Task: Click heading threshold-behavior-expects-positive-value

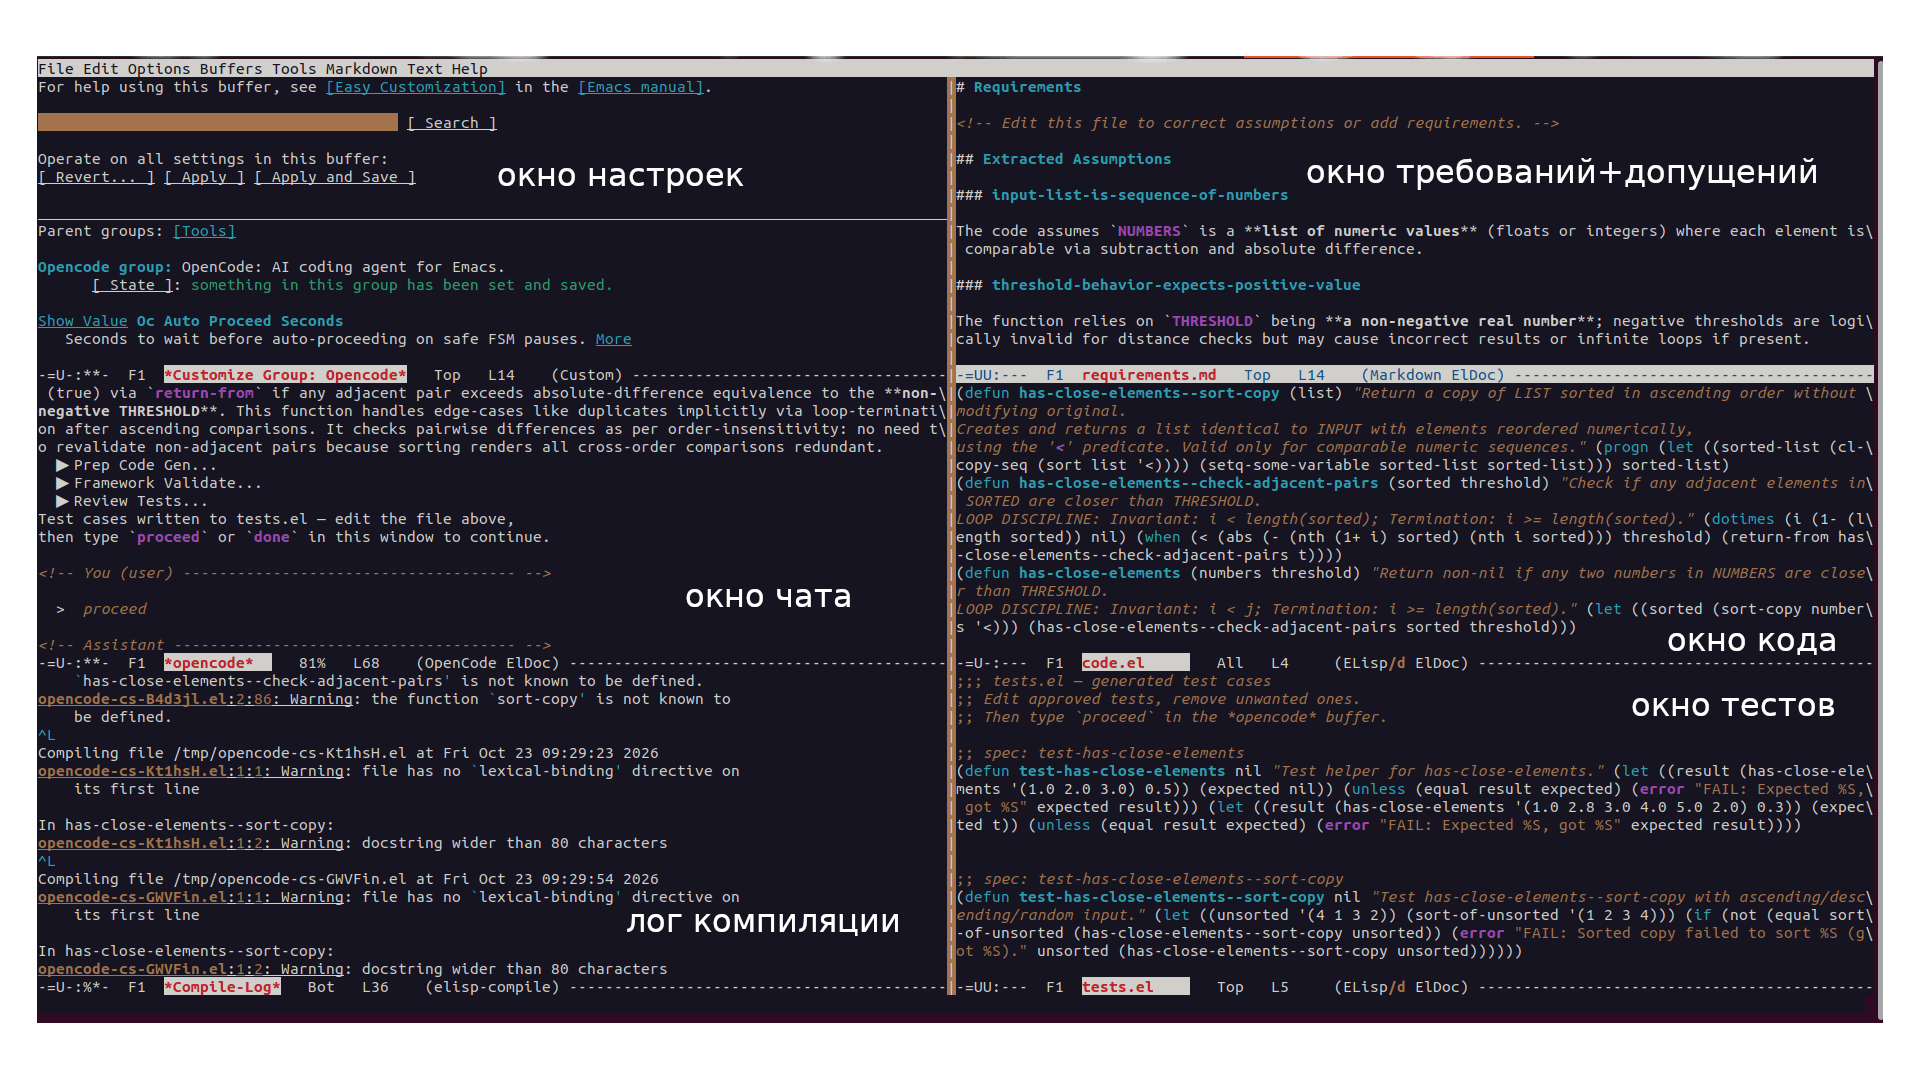Action: (1158, 285)
